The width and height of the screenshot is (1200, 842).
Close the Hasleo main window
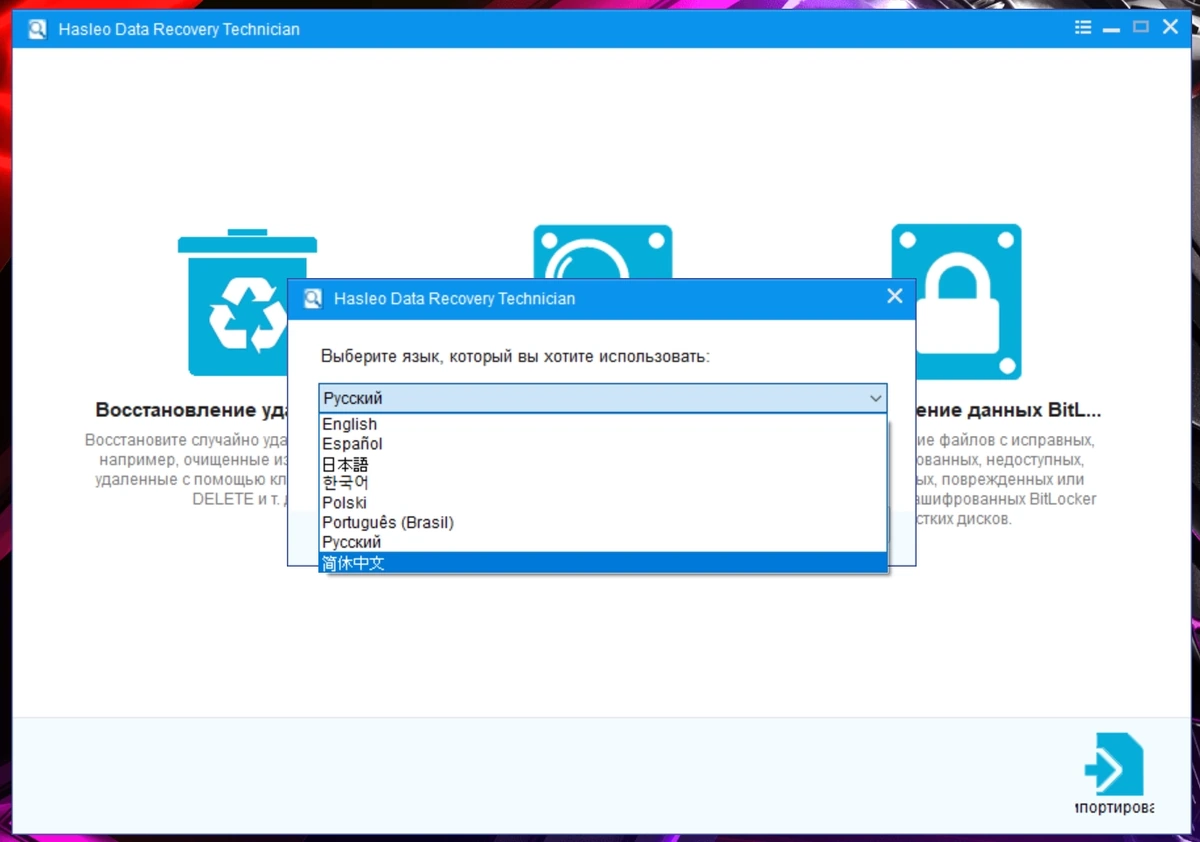(1170, 28)
